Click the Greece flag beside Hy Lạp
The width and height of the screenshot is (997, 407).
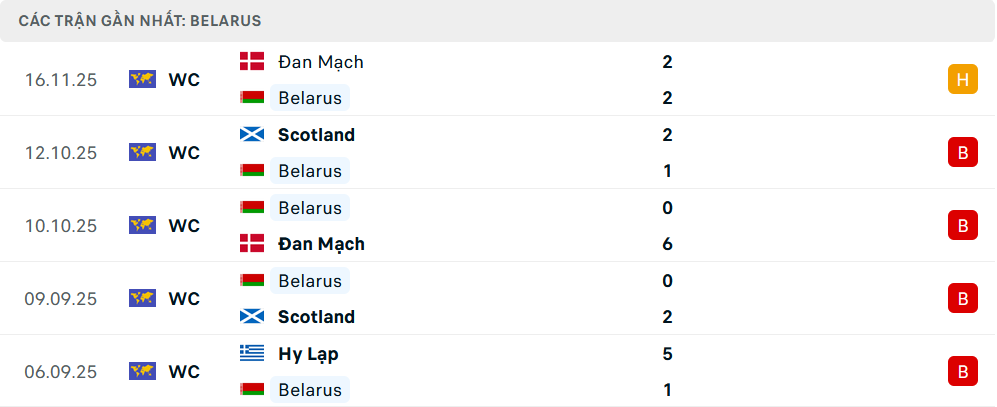click(x=252, y=353)
